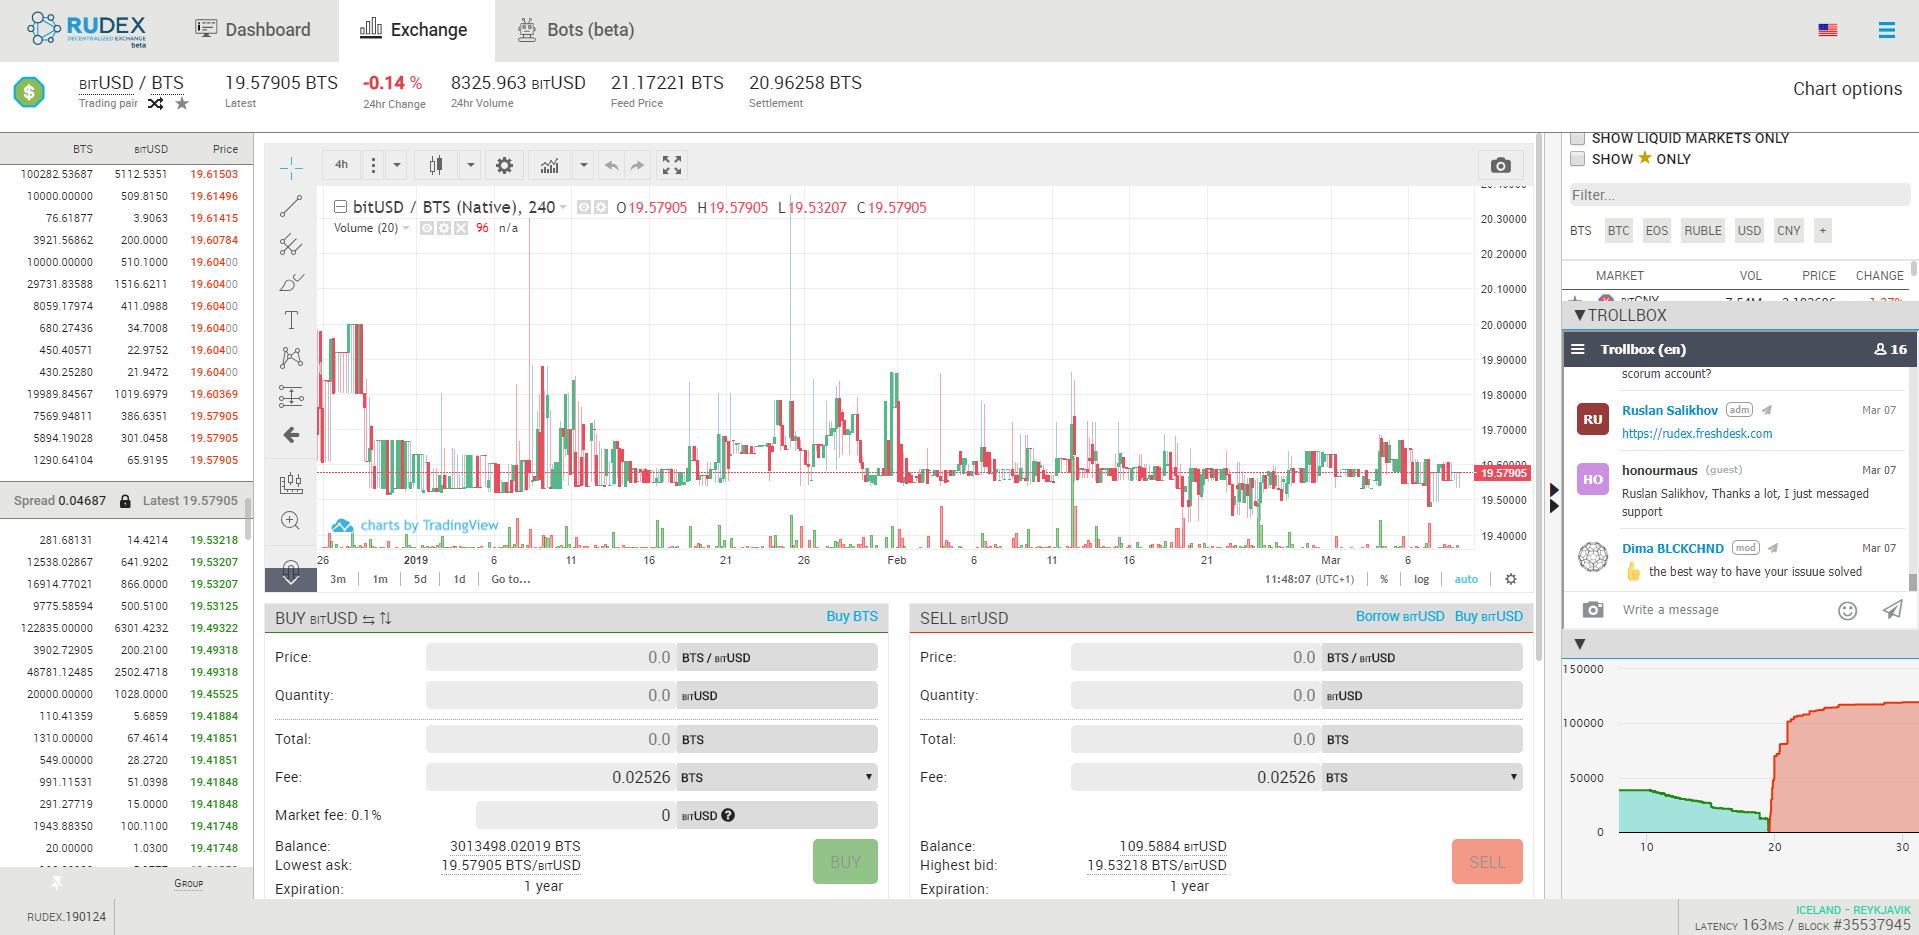Open chart axis settings gear at bottom
The height and width of the screenshot is (935, 1919).
pos(1511,579)
